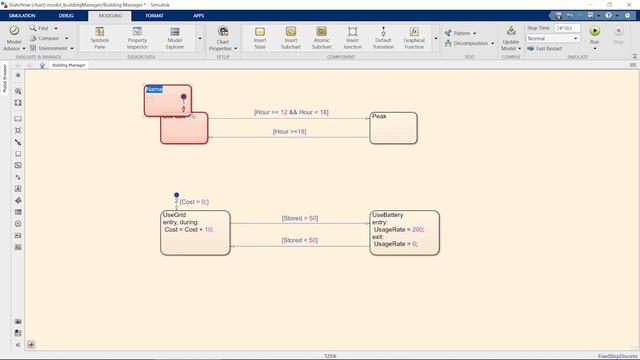Select the Modeling tab
Screen dimensions: 640x360
coord(110,16)
